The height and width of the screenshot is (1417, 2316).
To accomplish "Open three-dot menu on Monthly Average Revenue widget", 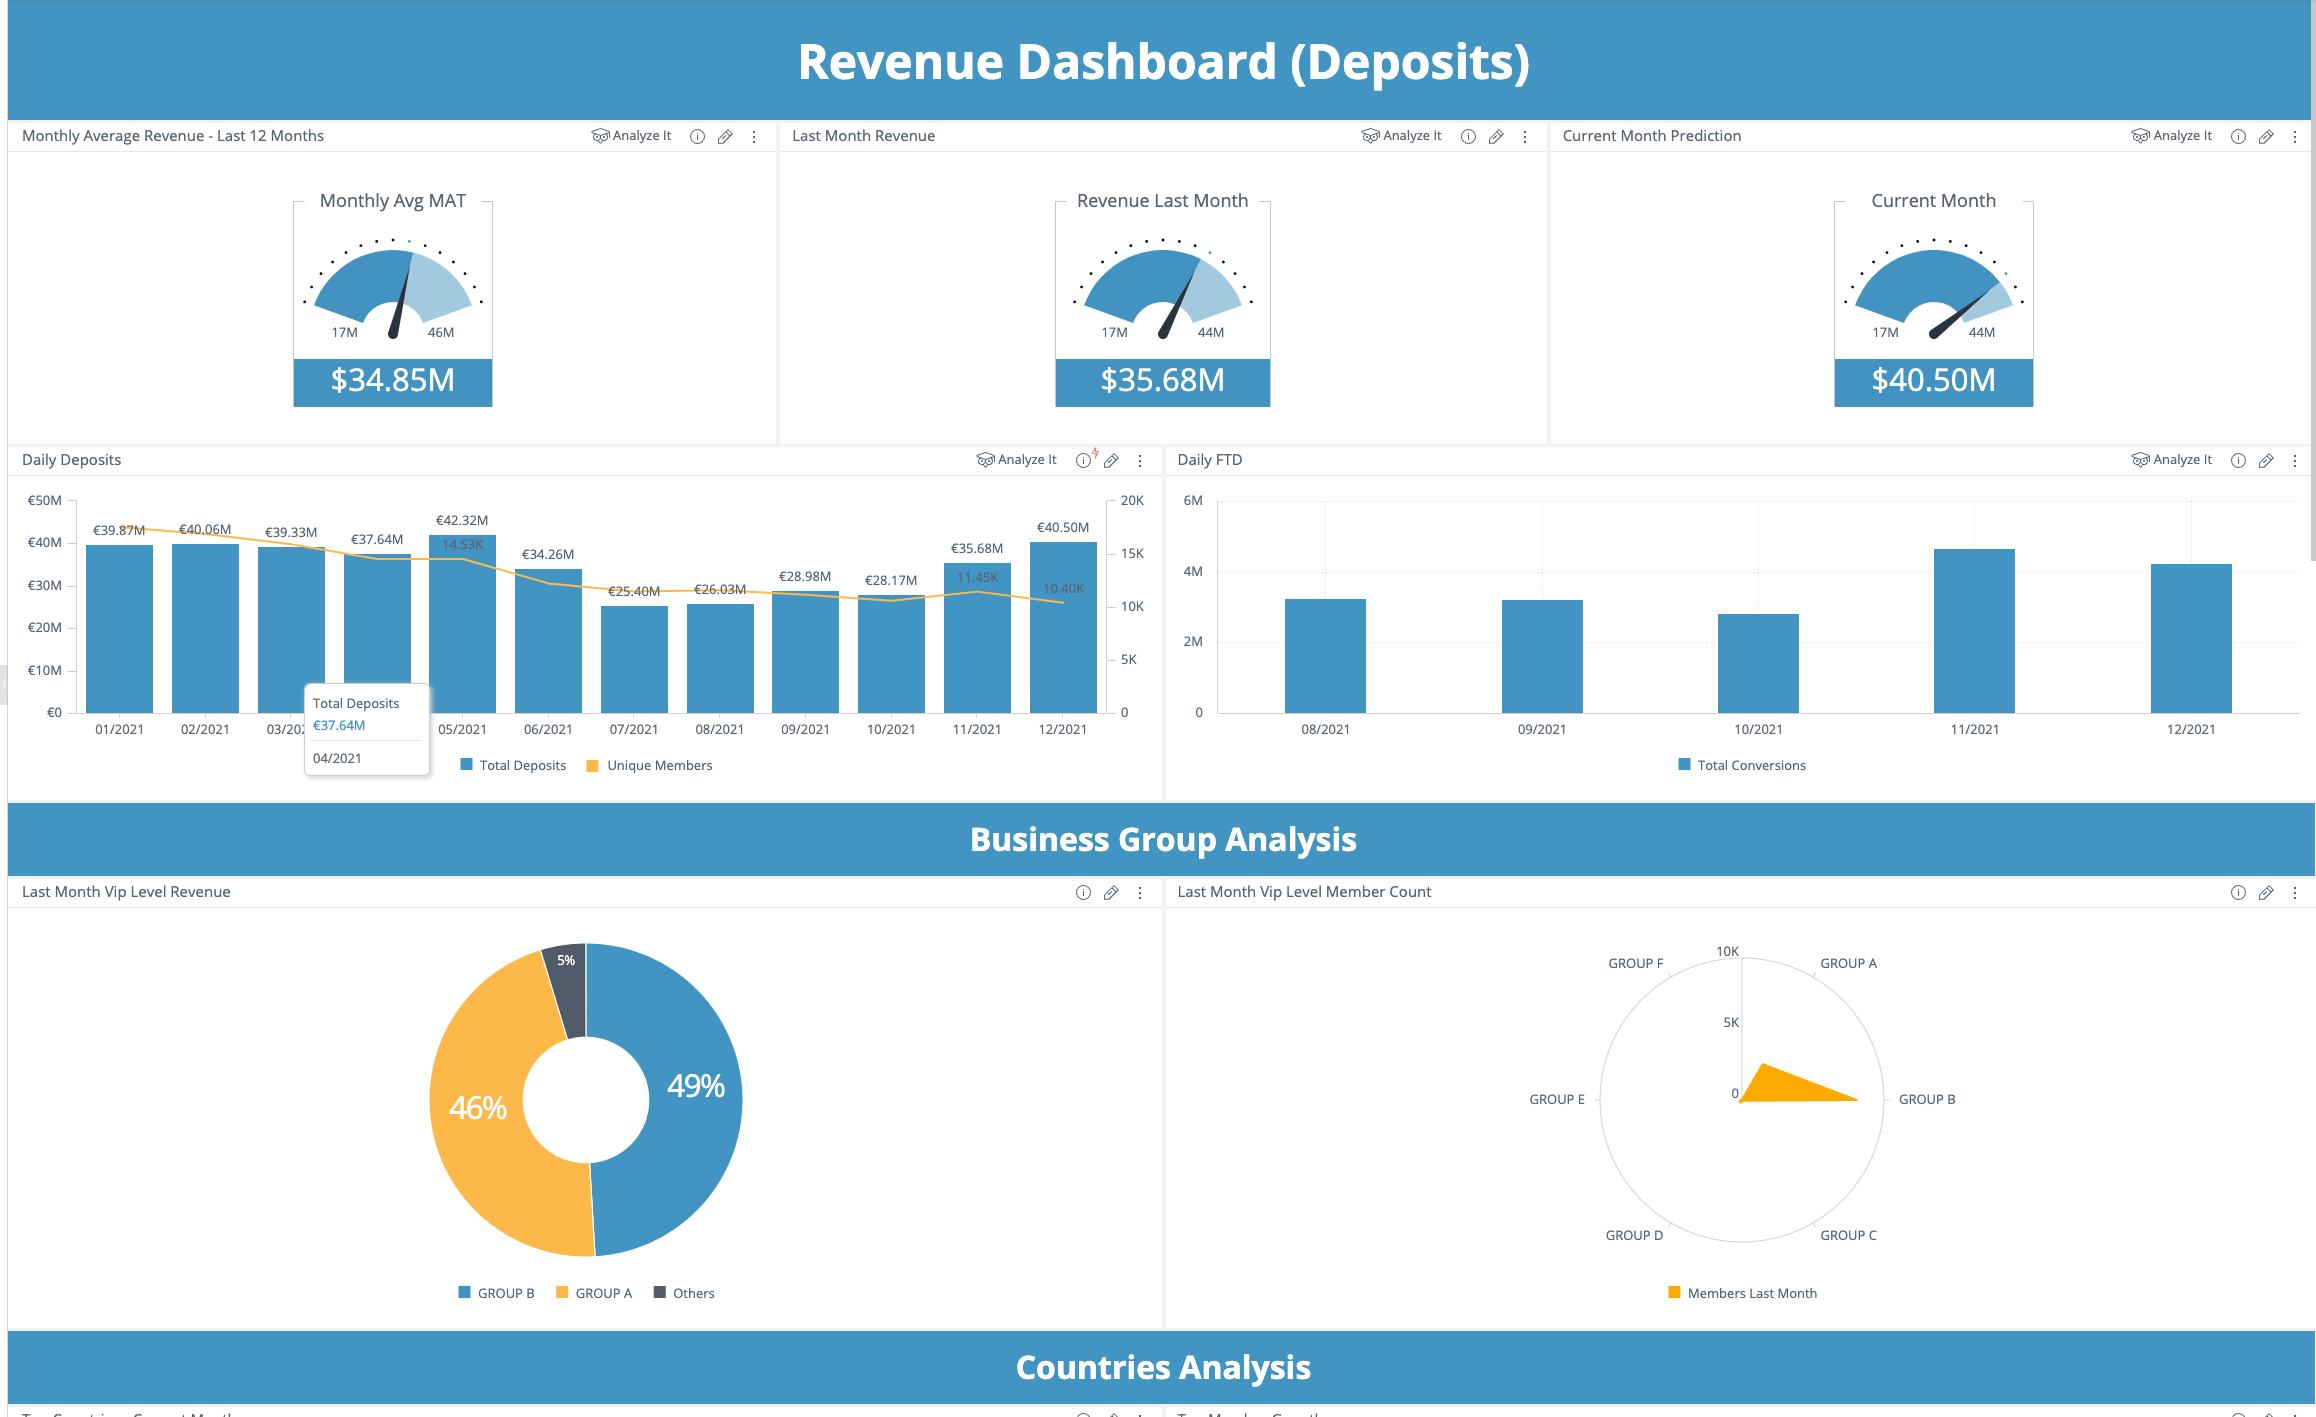I will pyautogui.click(x=754, y=136).
